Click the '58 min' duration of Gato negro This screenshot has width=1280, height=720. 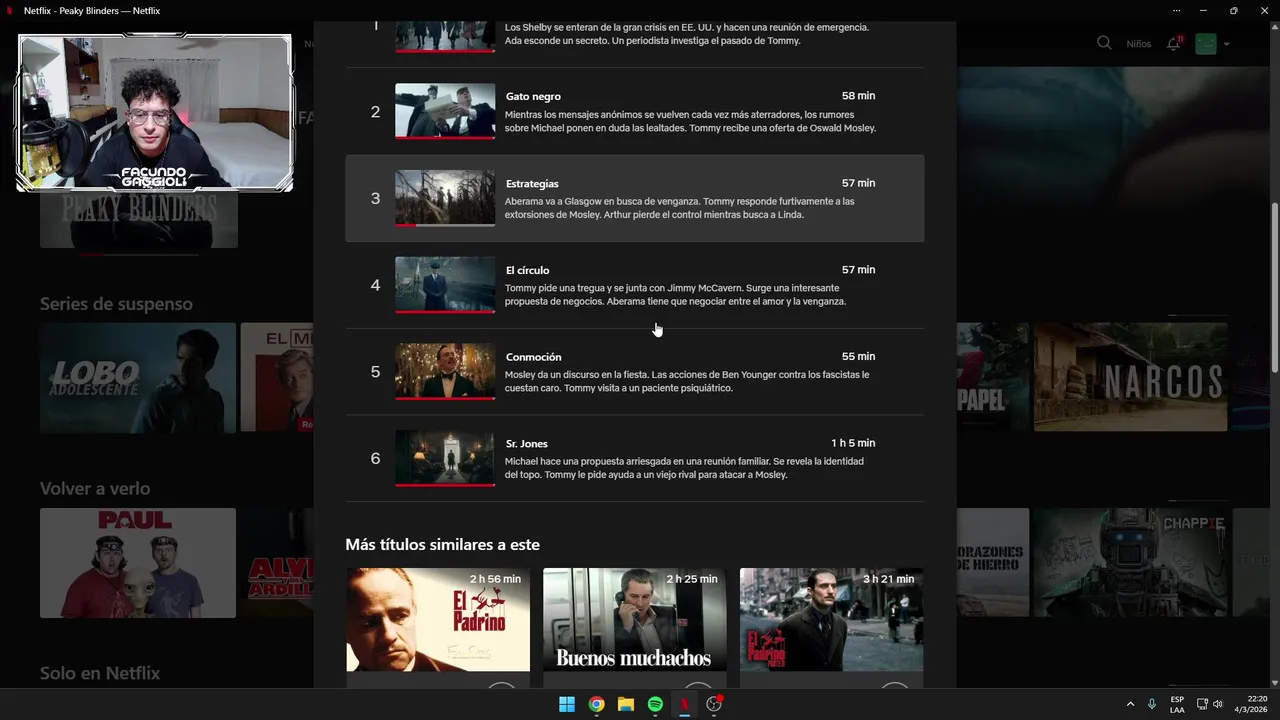pyautogui.click(x=858, y=96)
